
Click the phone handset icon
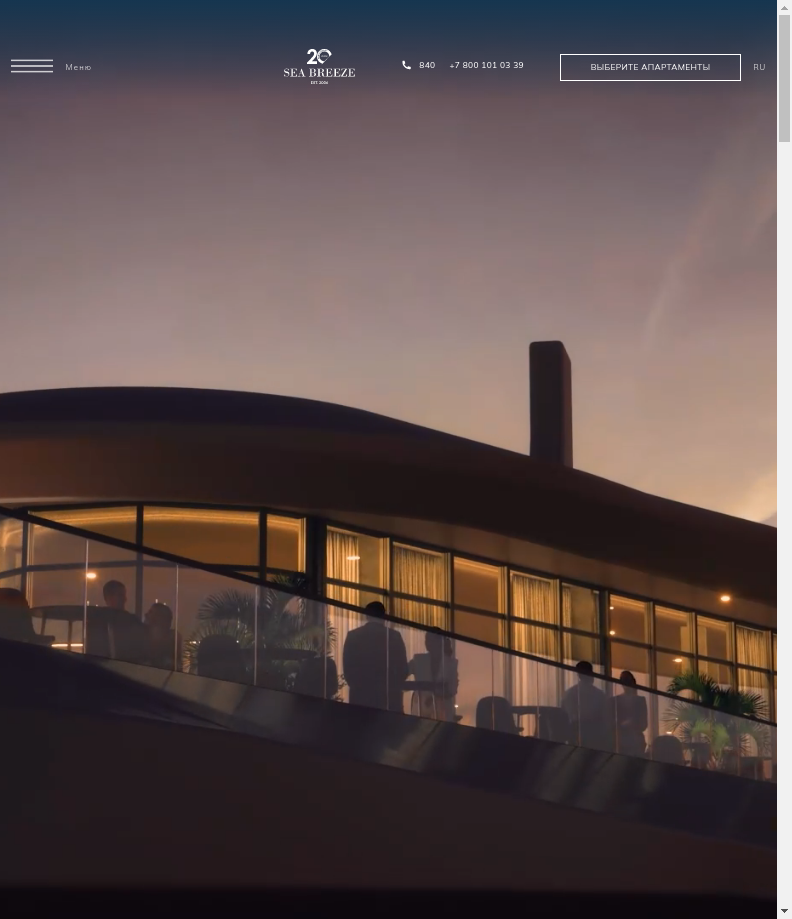pos(406,65)
